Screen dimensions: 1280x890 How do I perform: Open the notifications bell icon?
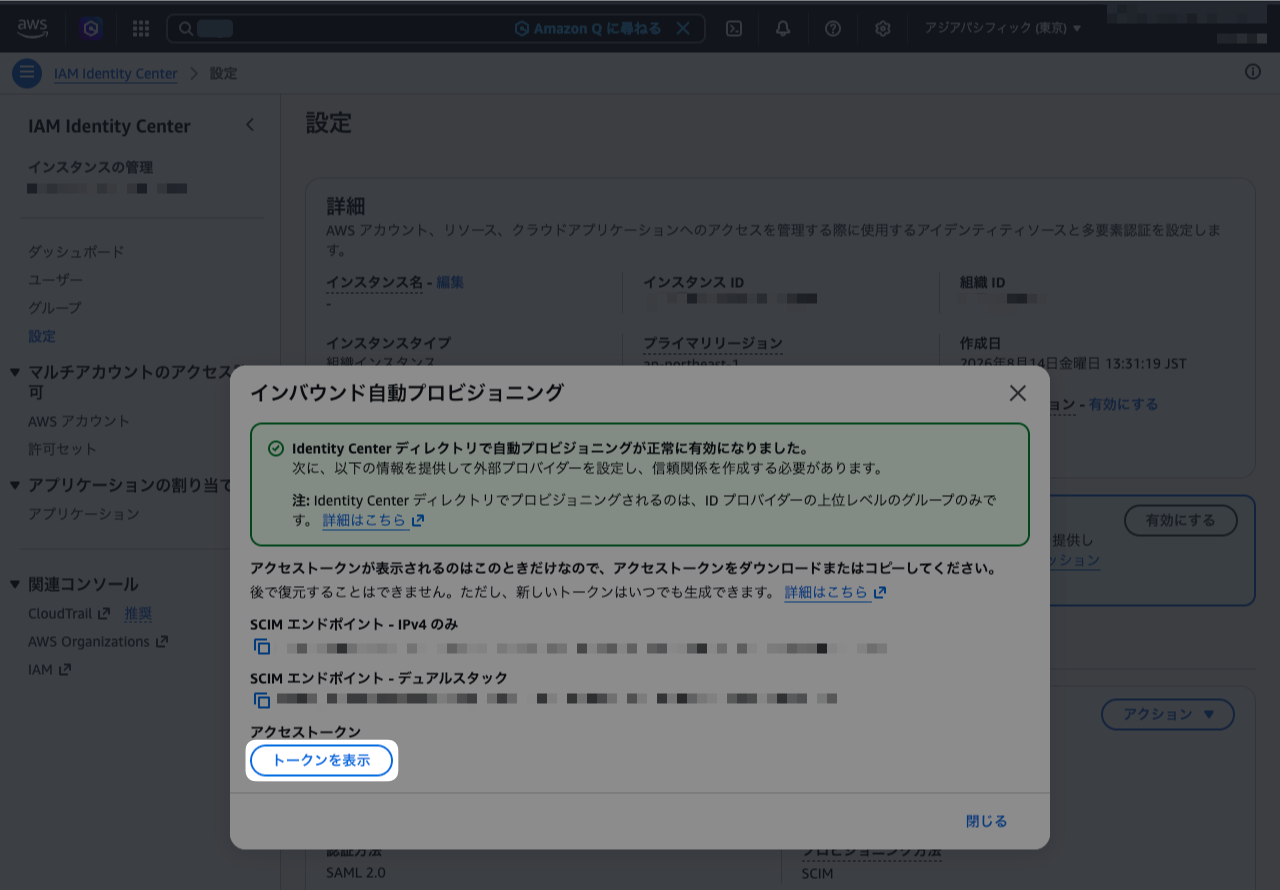click(783, 28)
